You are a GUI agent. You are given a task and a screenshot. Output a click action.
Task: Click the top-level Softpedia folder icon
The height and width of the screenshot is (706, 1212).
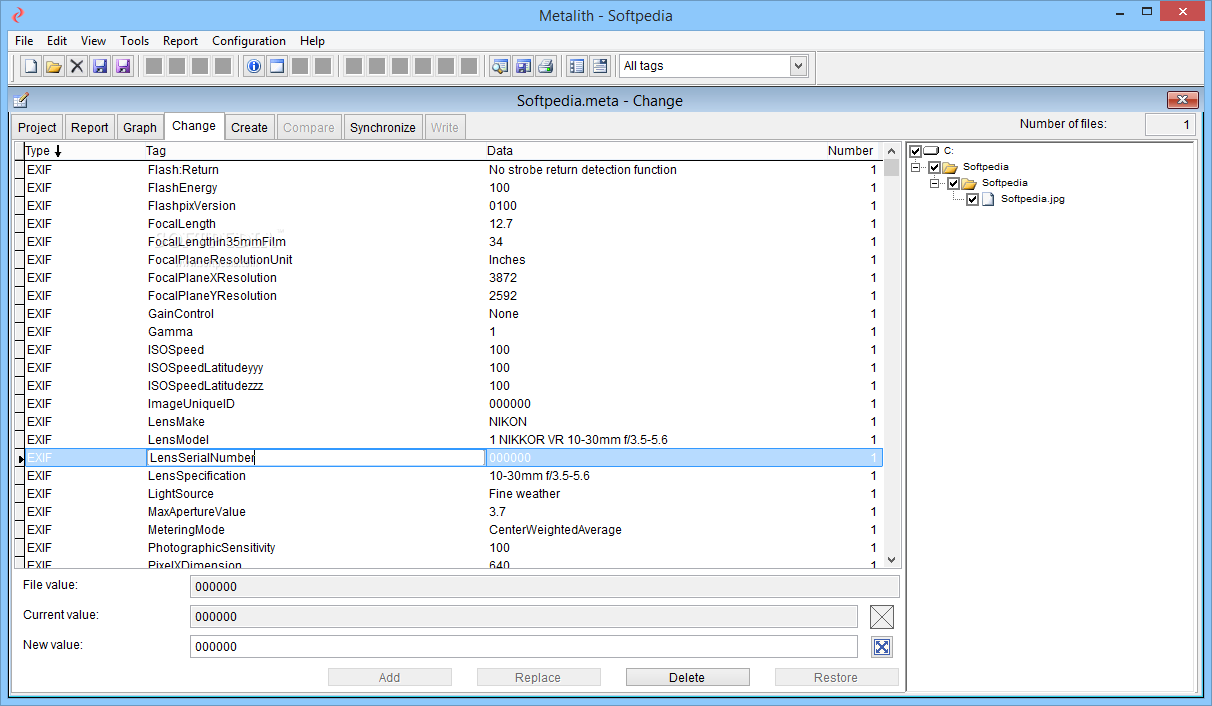tap(950, 167)
